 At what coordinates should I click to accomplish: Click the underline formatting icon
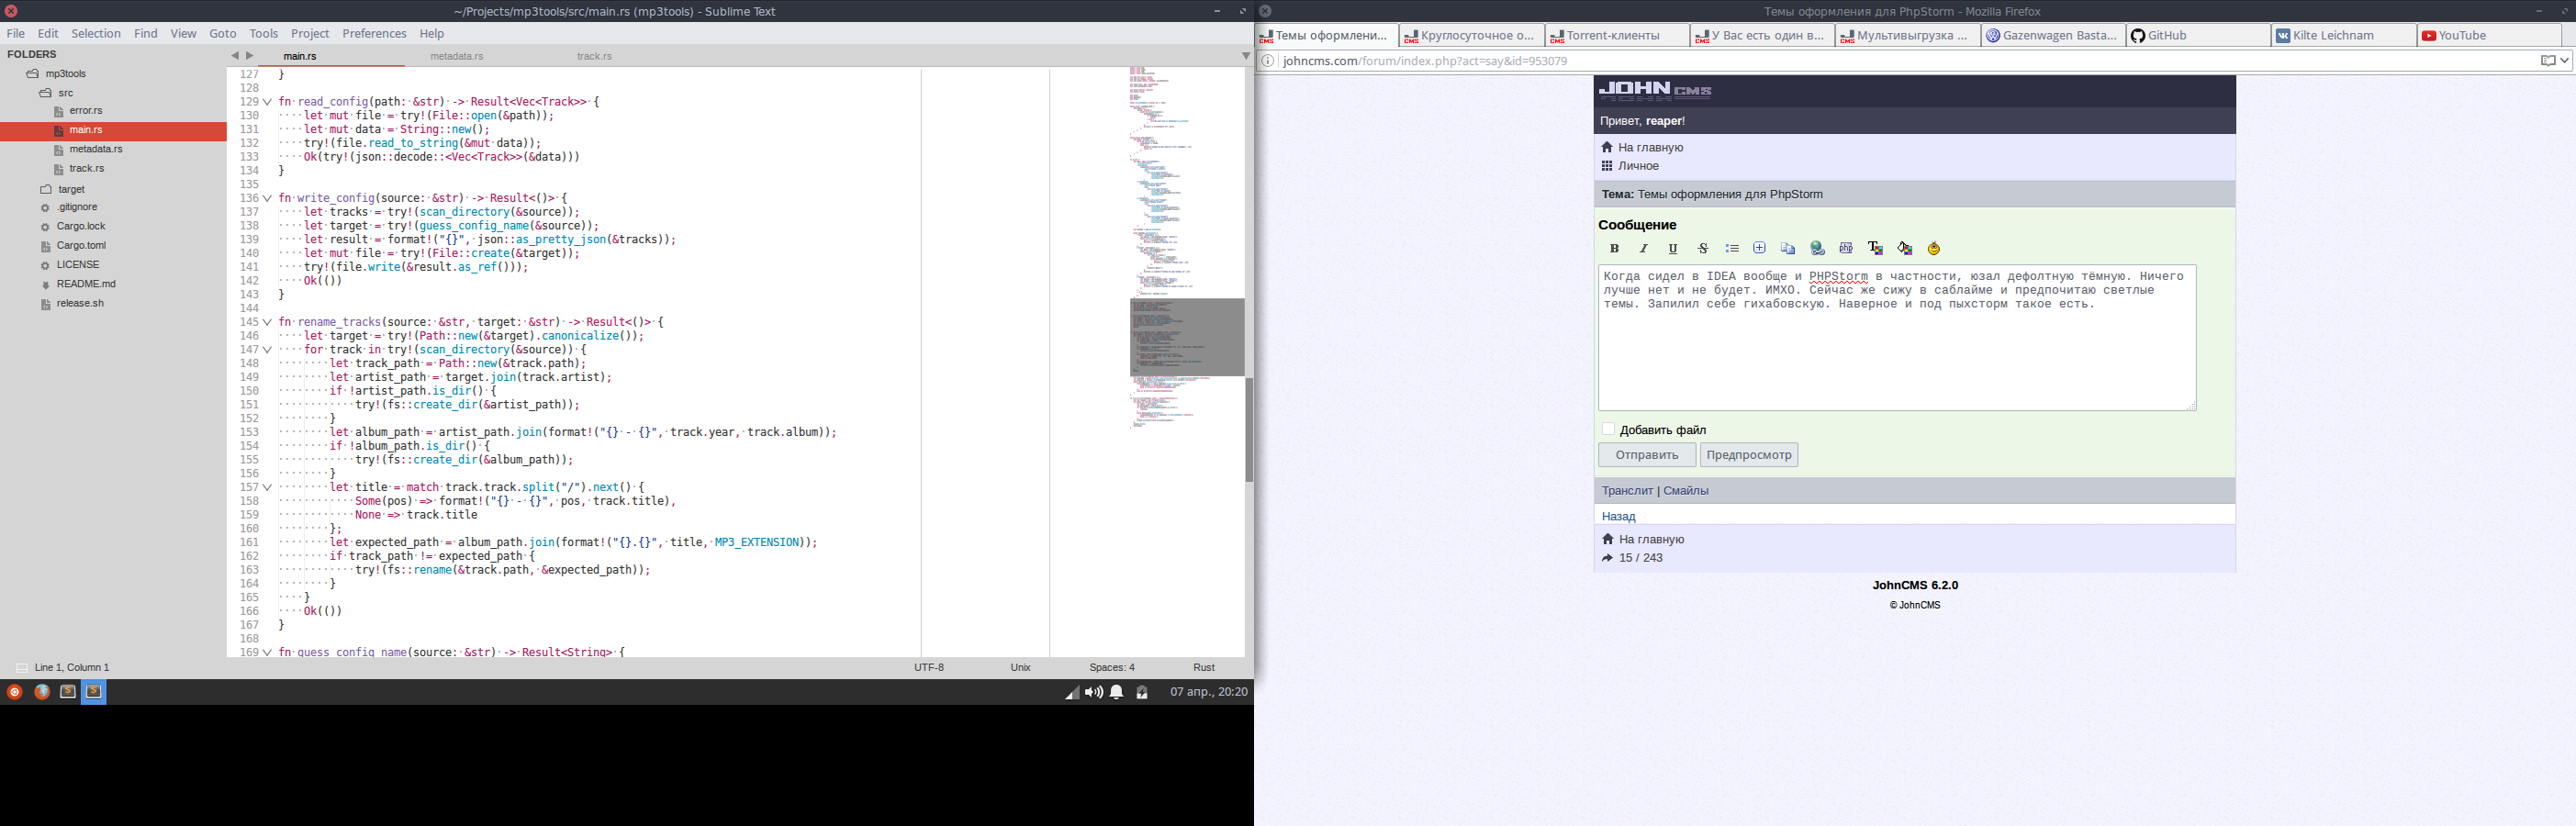pyautogui.click(x=1673, y=249)
